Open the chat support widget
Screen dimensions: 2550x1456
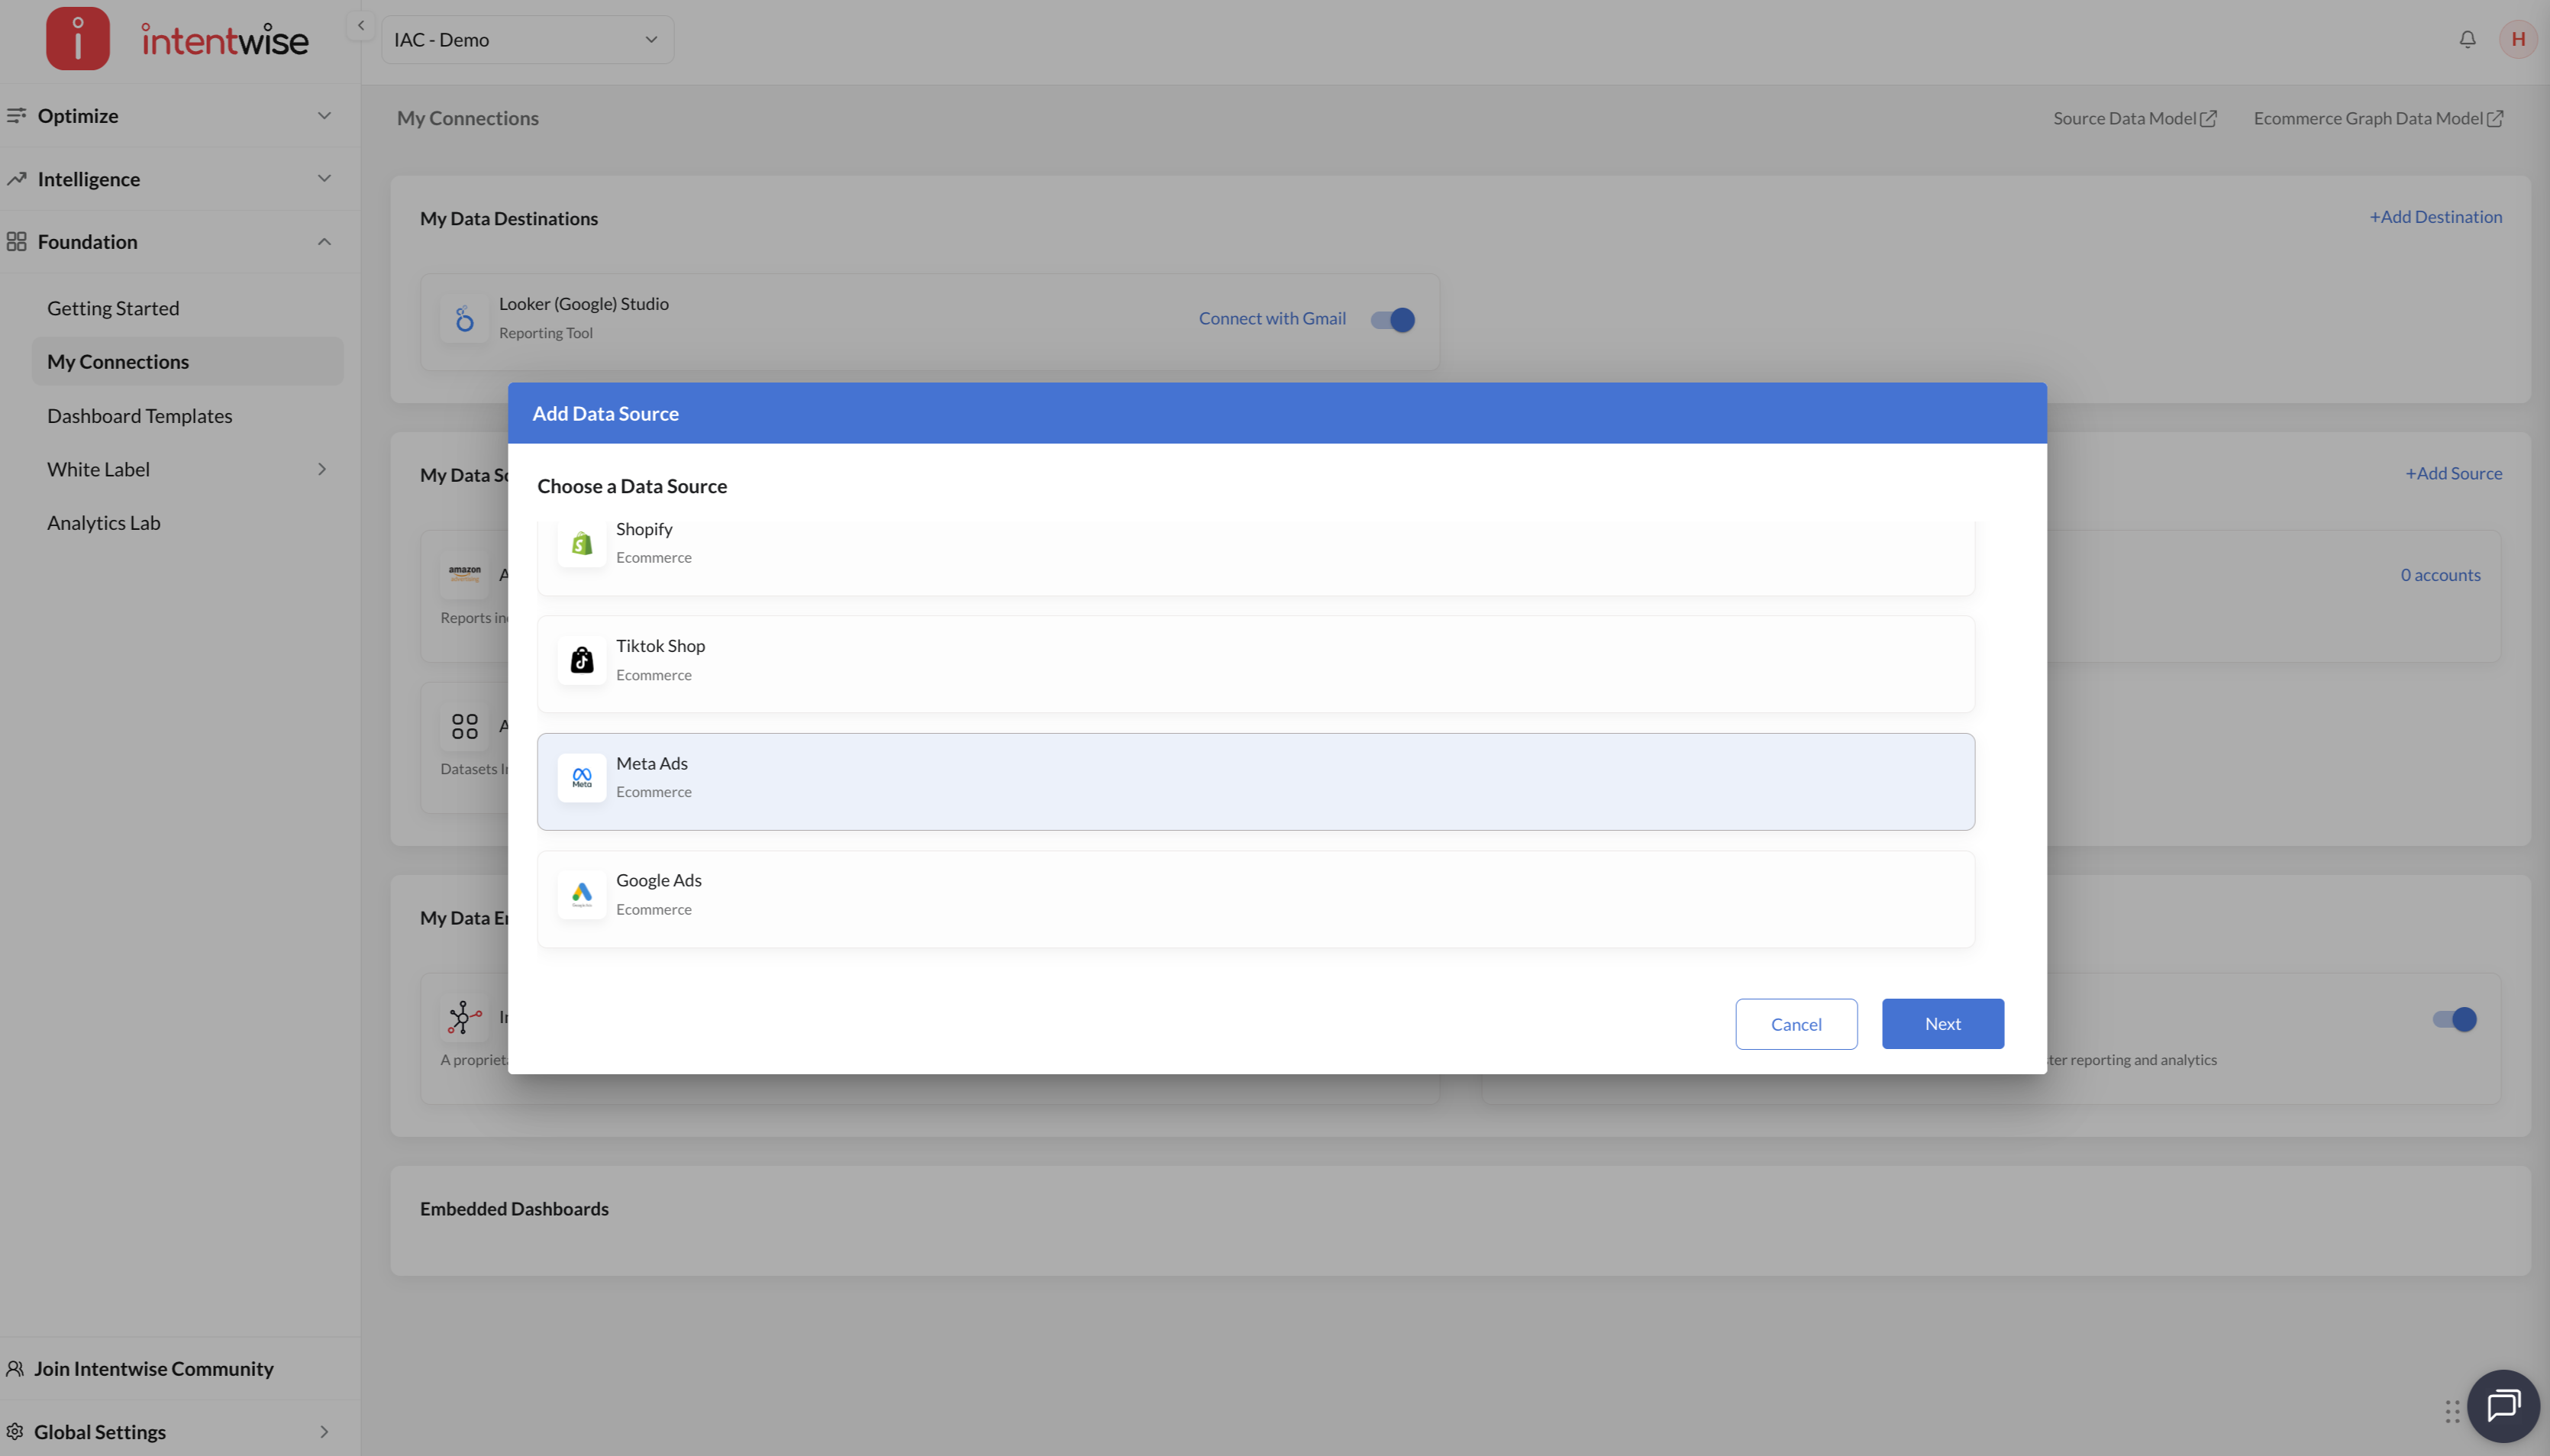2503,1405
